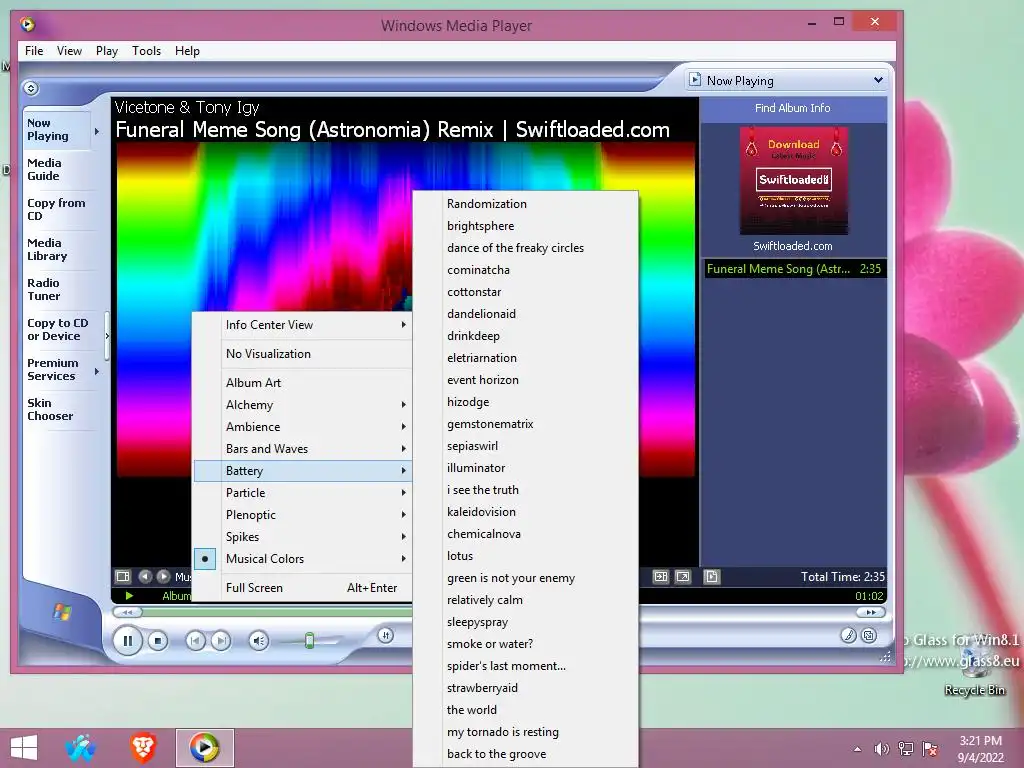Expand the Now Playing sidebar arrow

point(97,131)
